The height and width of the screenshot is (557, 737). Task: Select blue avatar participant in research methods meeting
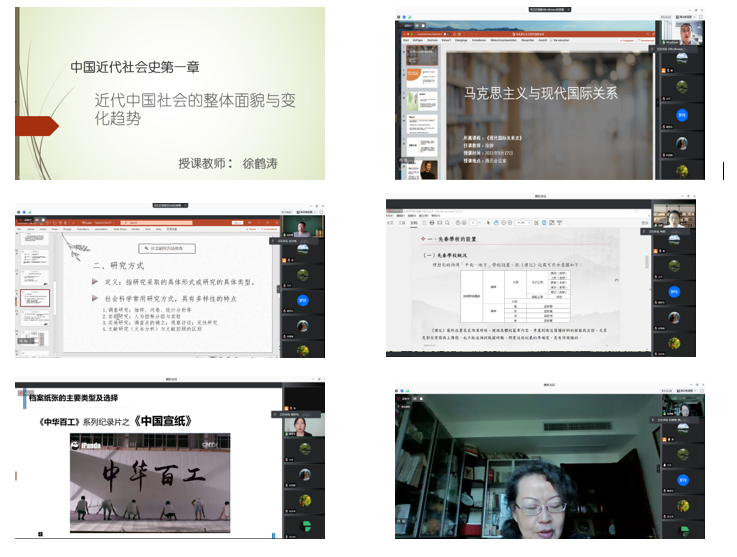coord(302,299)
